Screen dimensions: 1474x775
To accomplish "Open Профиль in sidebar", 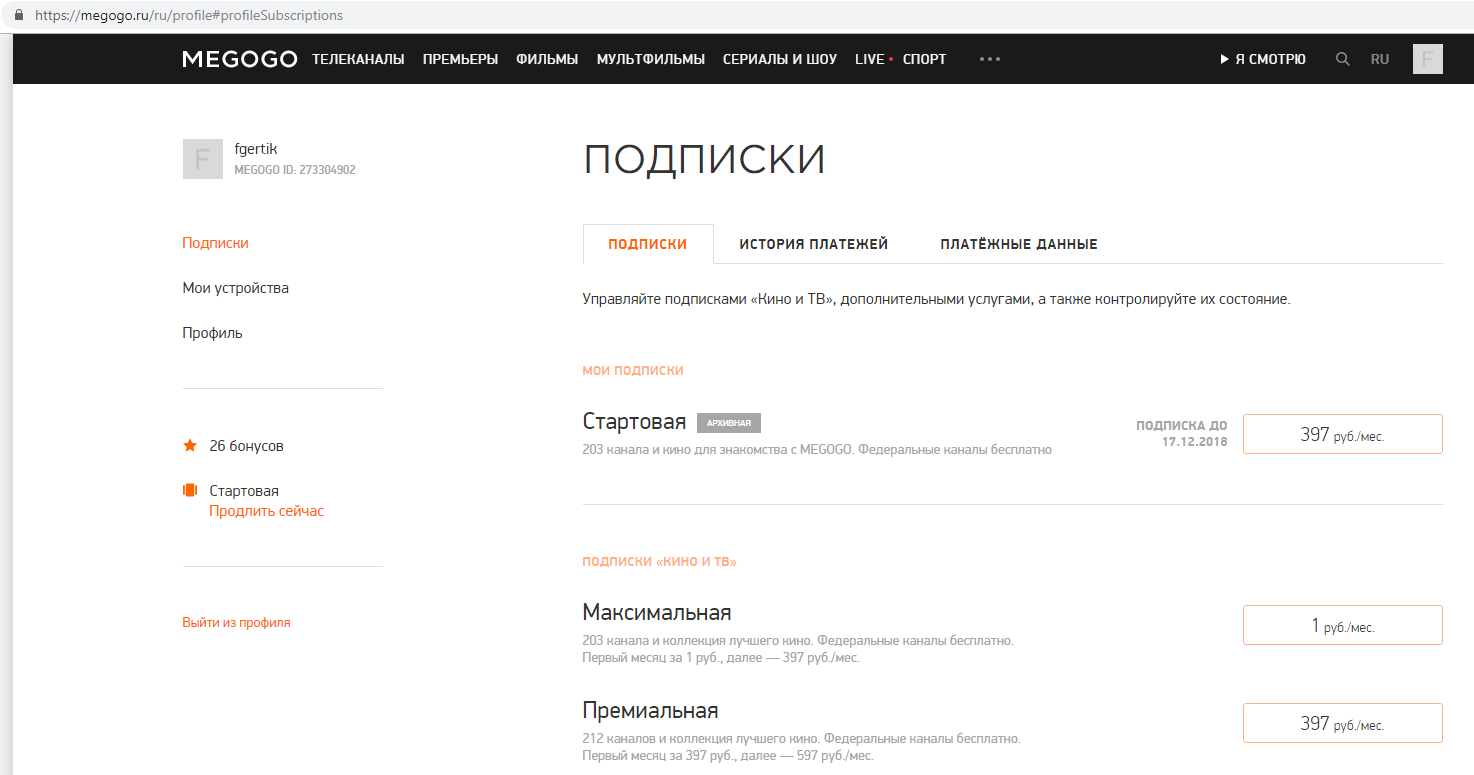I will 212,333.
